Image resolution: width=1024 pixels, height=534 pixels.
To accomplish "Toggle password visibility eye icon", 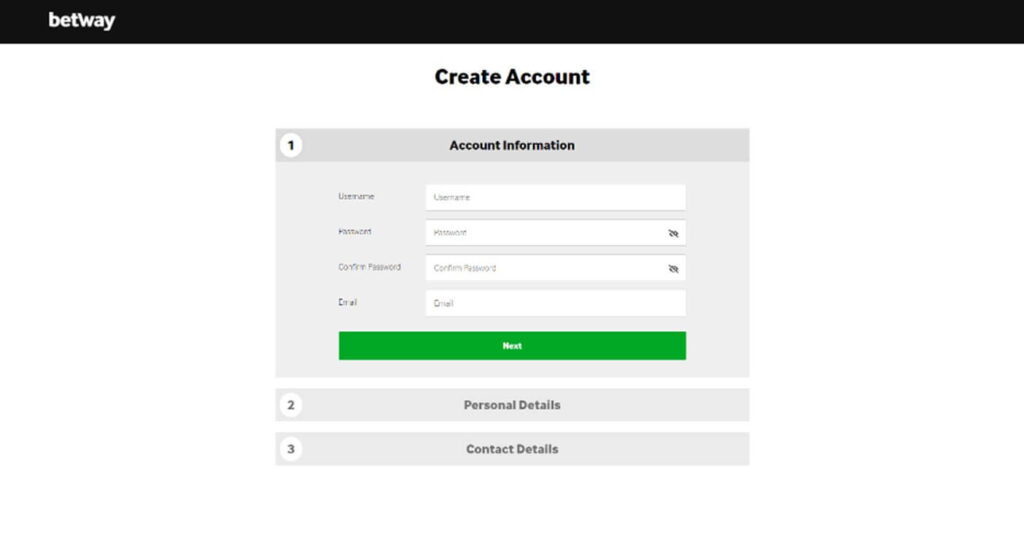I will coord(673,233).
